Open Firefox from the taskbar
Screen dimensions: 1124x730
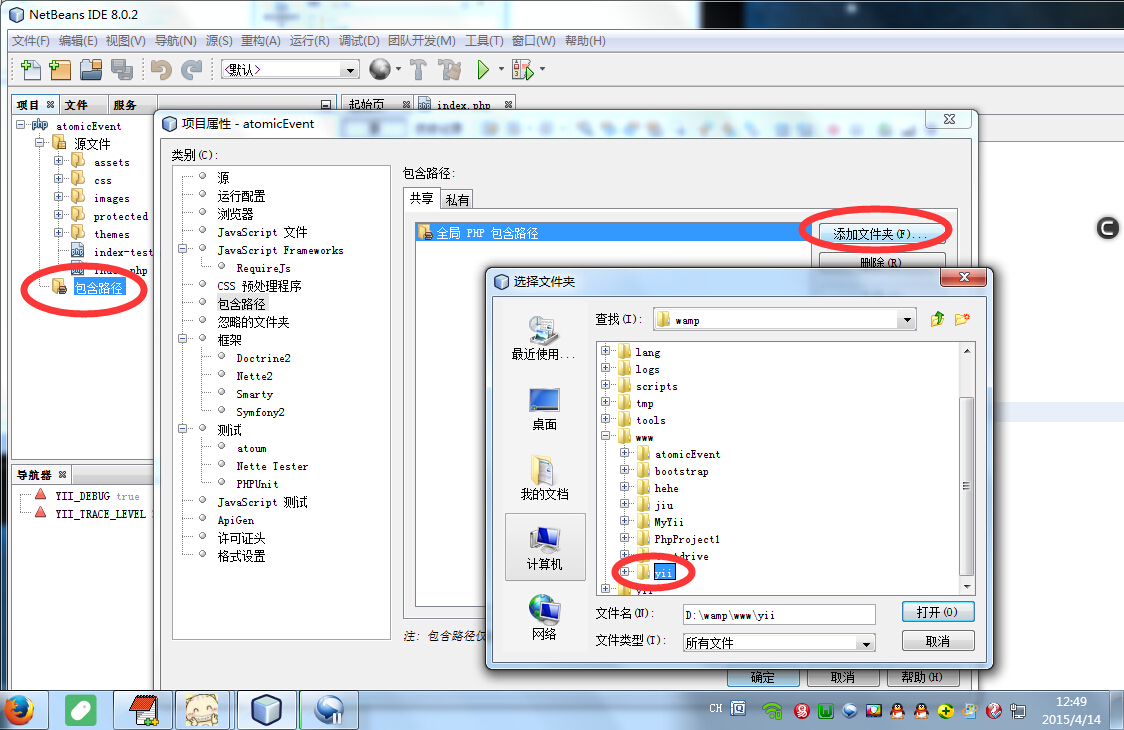click(20, 711)
